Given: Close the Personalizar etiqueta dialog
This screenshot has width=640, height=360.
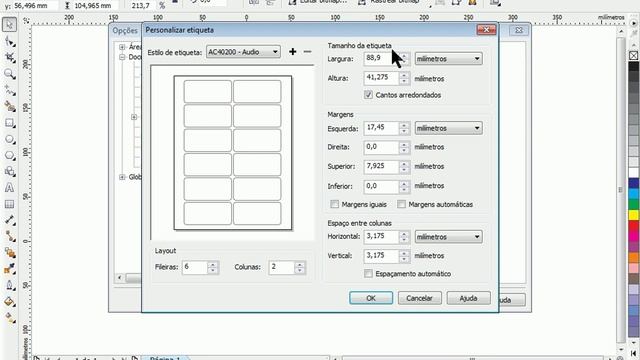Looking at the screenshot, I should pos(486,30).
